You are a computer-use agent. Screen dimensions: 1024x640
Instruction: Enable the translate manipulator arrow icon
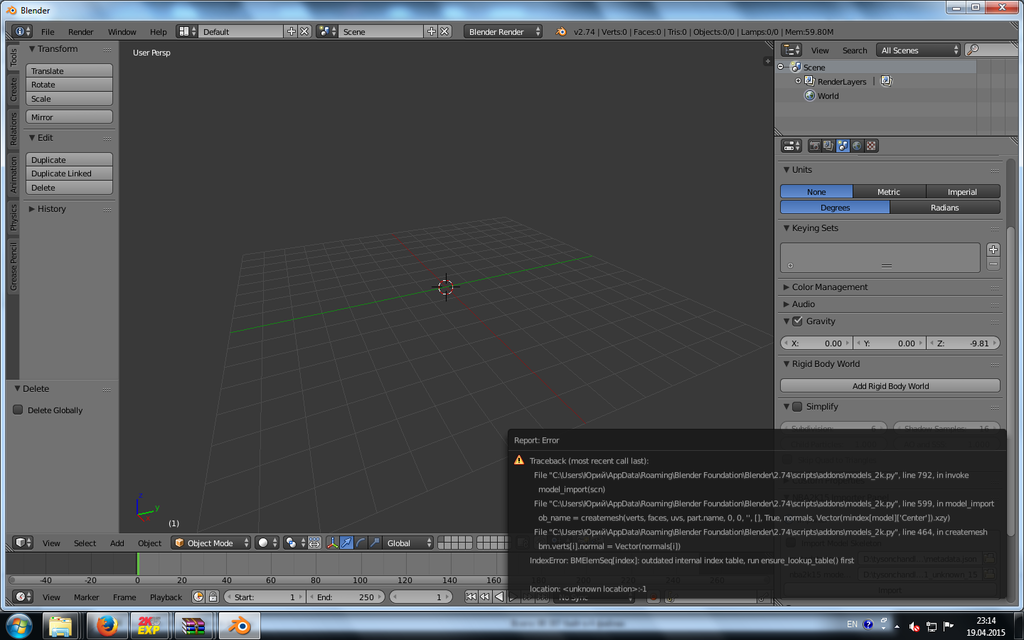point(346,543)
